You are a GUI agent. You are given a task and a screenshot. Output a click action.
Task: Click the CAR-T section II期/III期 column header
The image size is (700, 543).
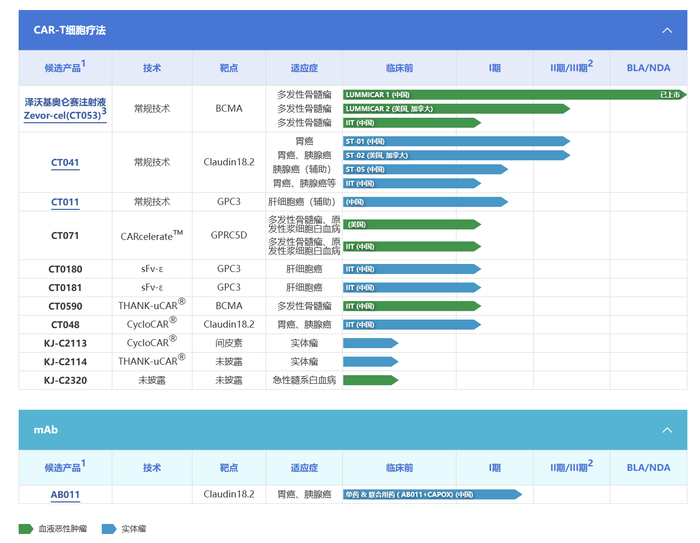[x=571, y=67]
